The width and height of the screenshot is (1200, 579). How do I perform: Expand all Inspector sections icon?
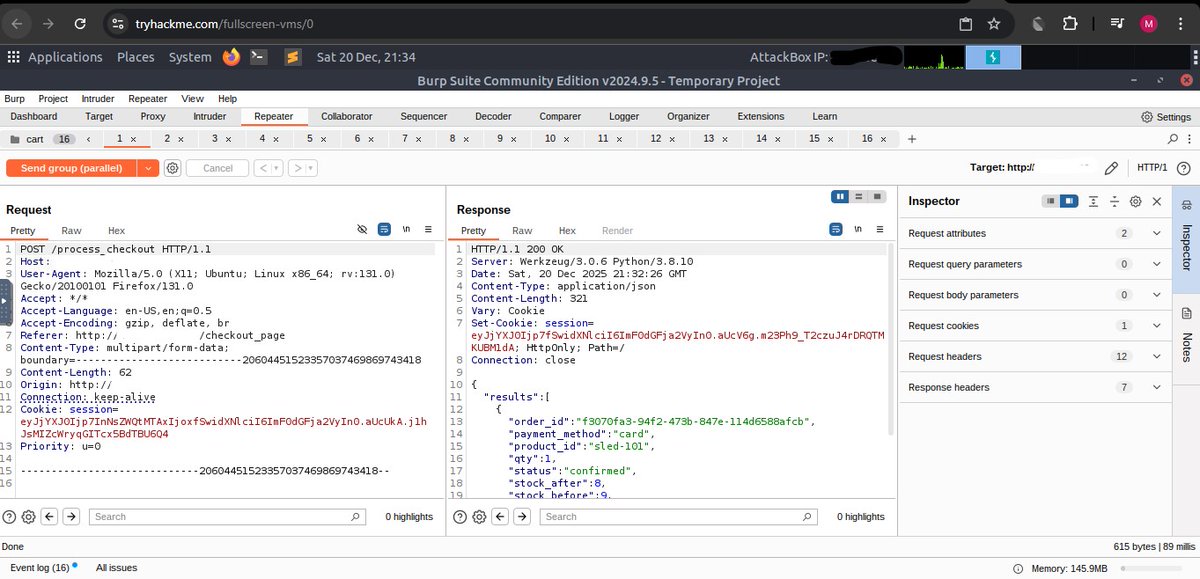click(x=1094, y=201)
